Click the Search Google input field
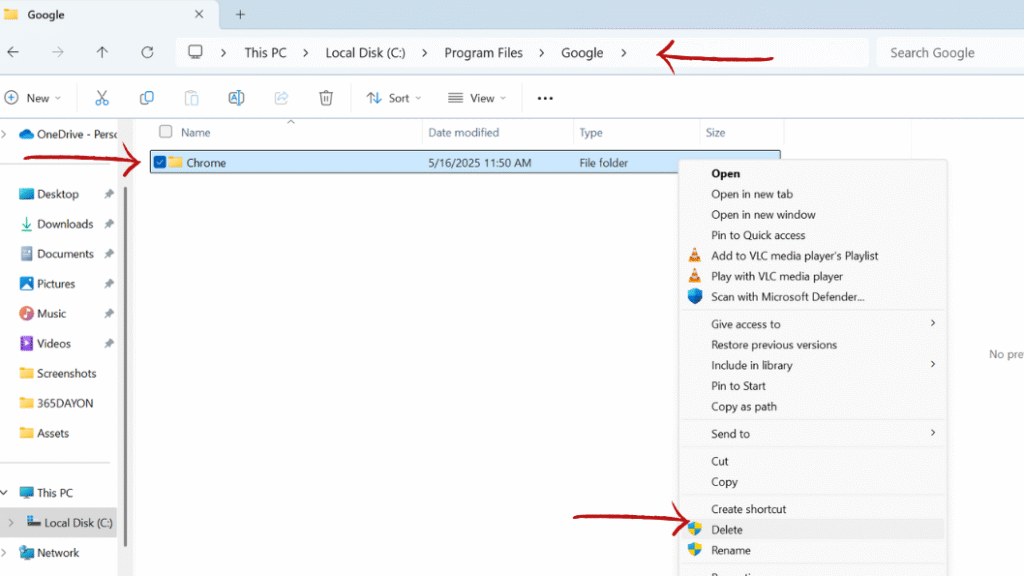The width and height of the screenshot is (1024, 576). point(950,52)
